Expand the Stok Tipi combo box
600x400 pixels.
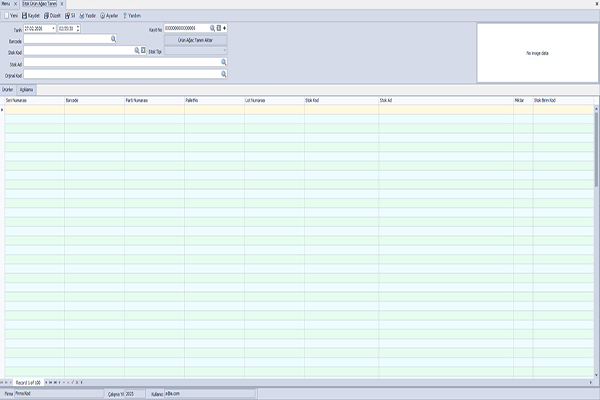(x=223, y=50)
